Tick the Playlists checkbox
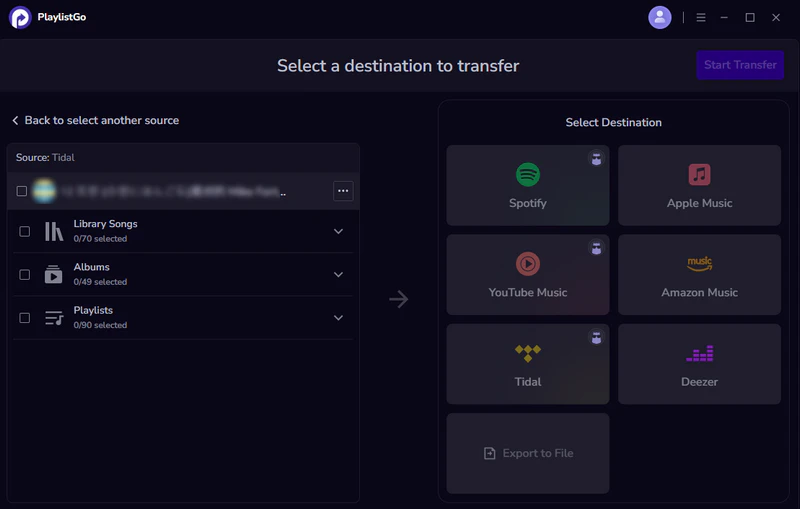Screen dimensions: 800x509 pyautogui.click(x=24, y=318)
